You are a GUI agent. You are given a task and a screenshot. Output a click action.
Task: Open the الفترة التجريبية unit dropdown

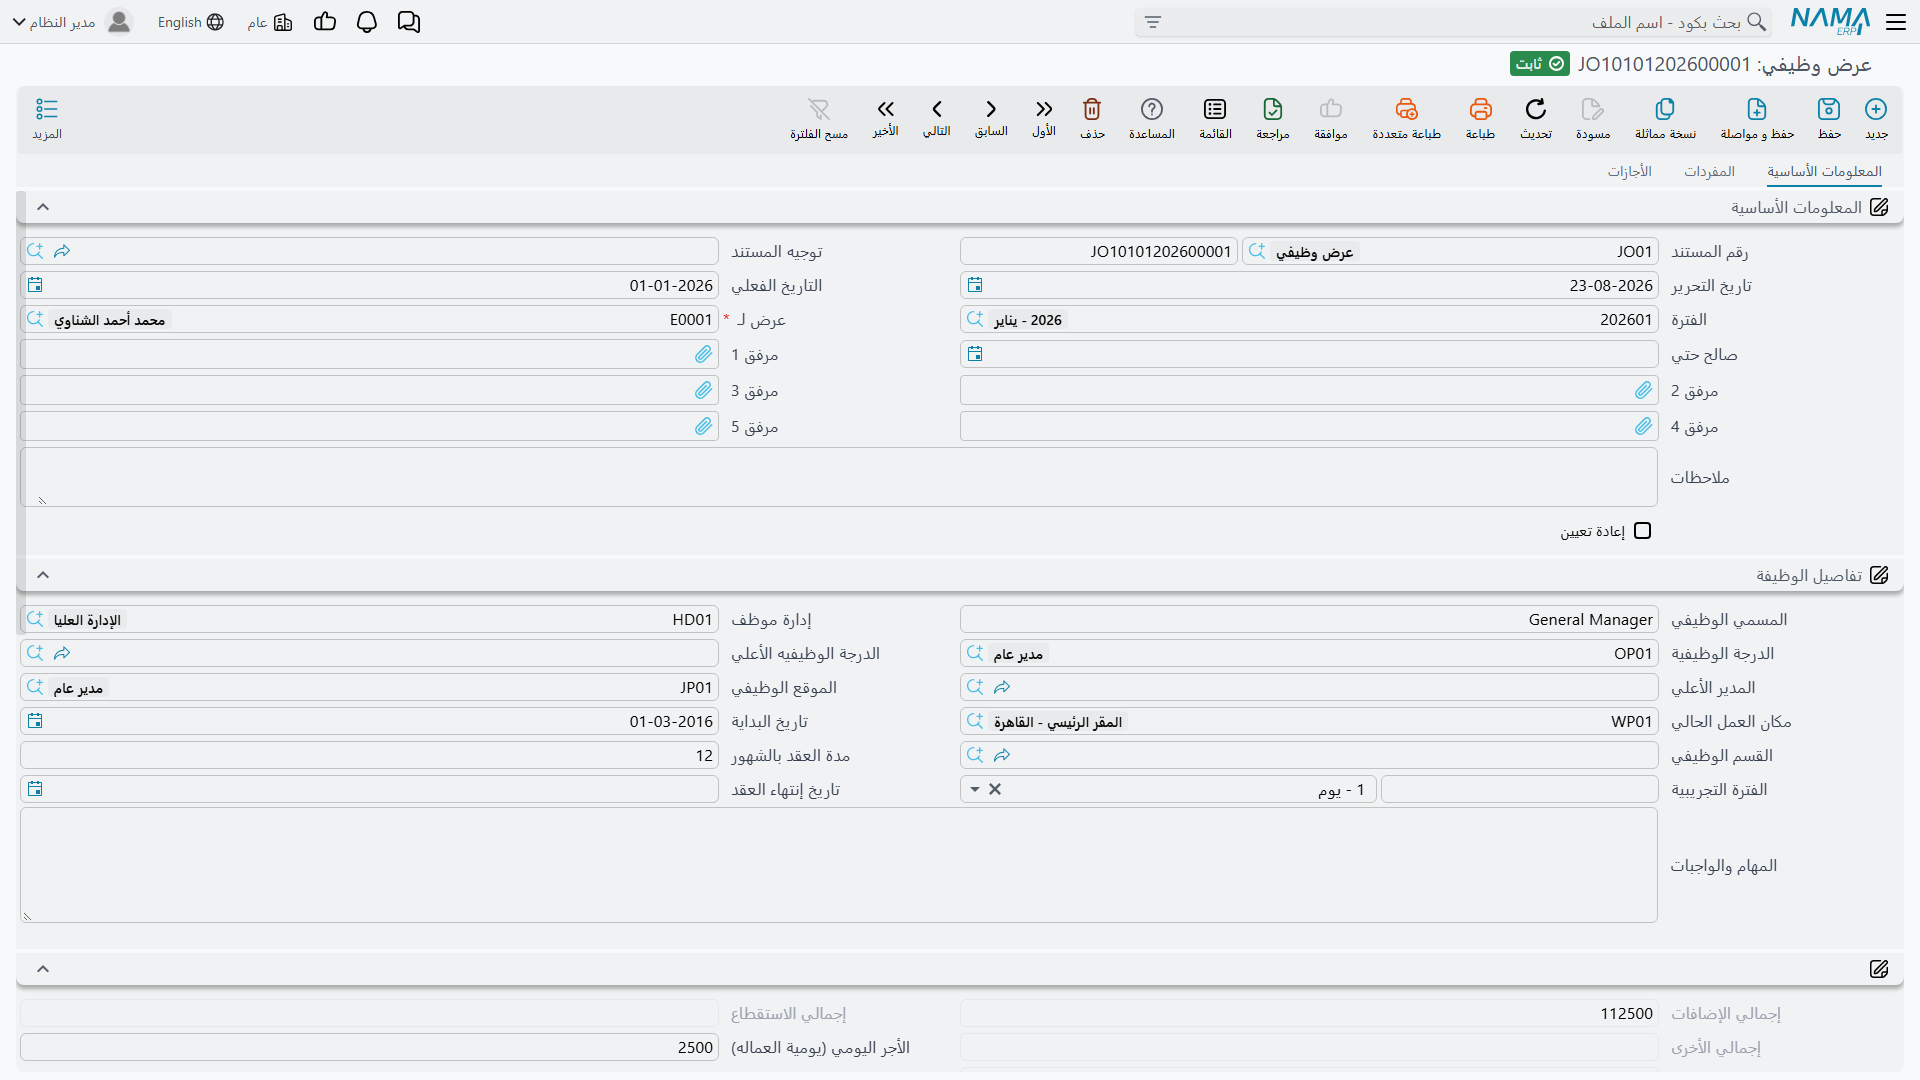[x=975, y=790]
